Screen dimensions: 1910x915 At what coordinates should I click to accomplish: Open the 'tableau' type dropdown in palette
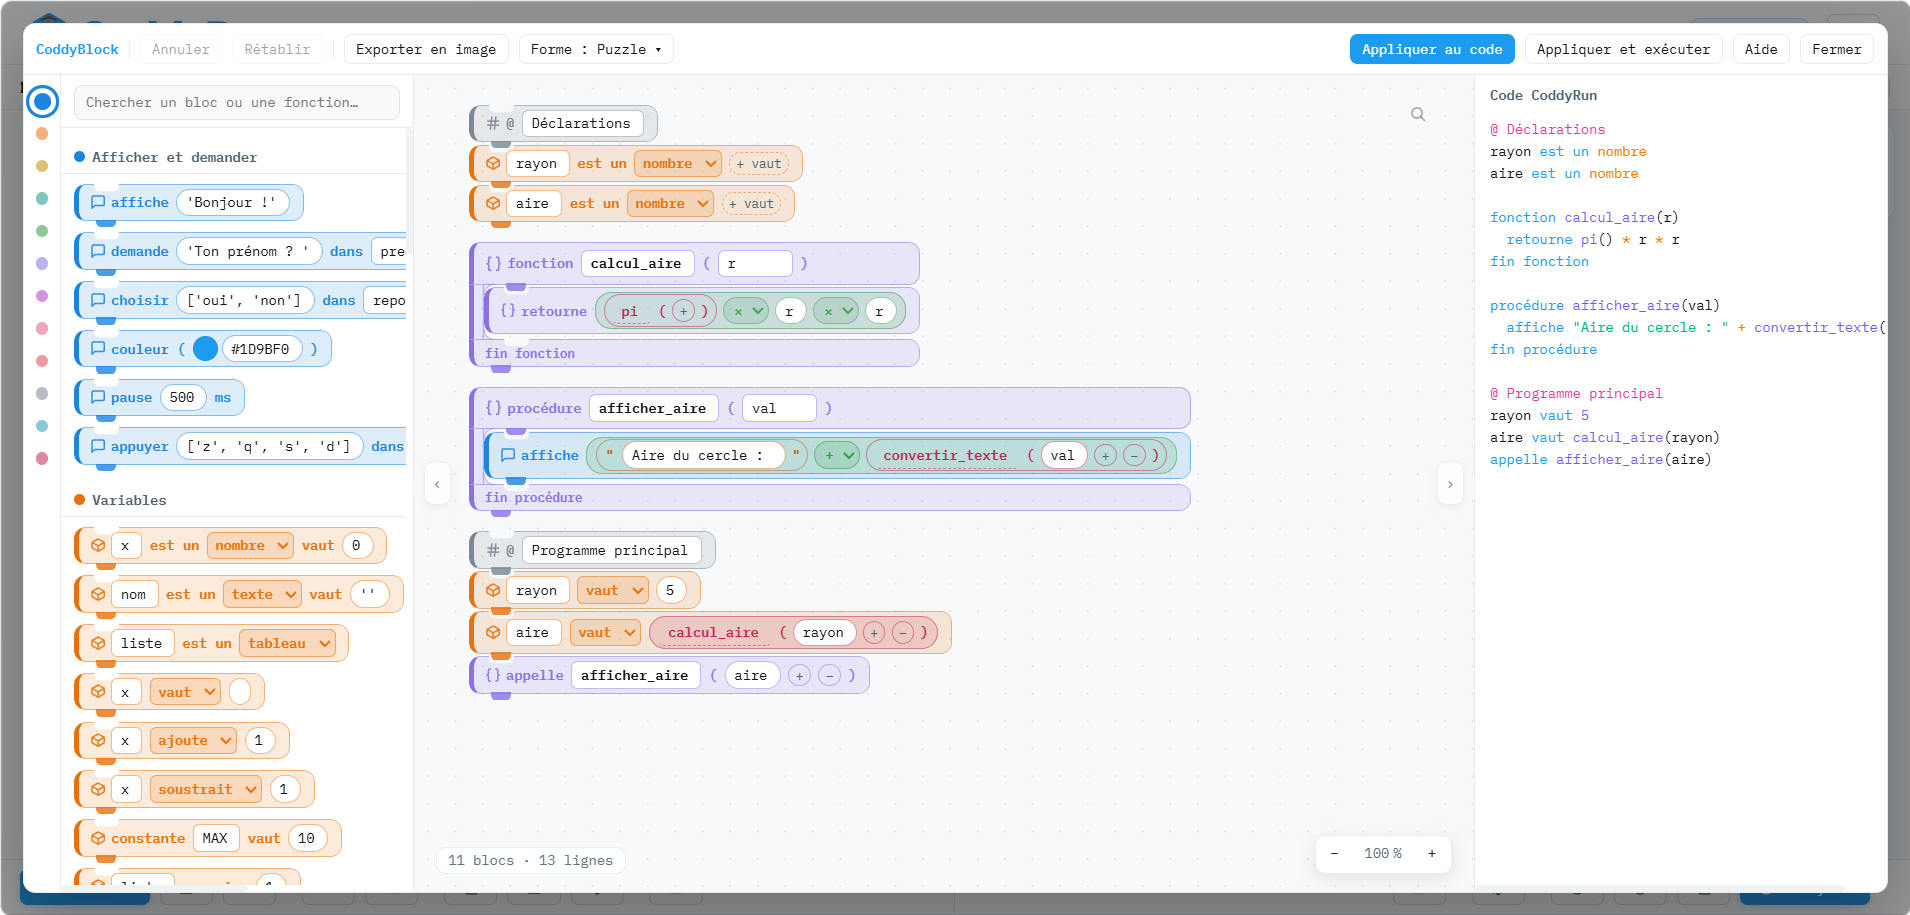click(x=288, y=643)
